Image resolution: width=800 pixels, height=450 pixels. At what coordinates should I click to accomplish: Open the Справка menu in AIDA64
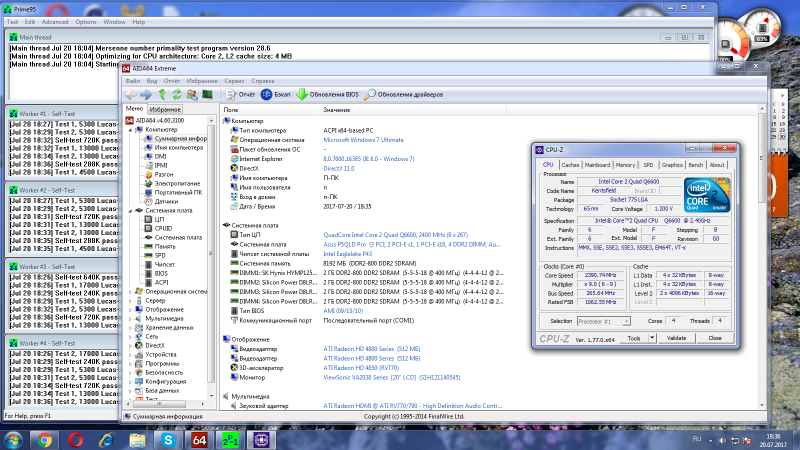pos(263,81)
